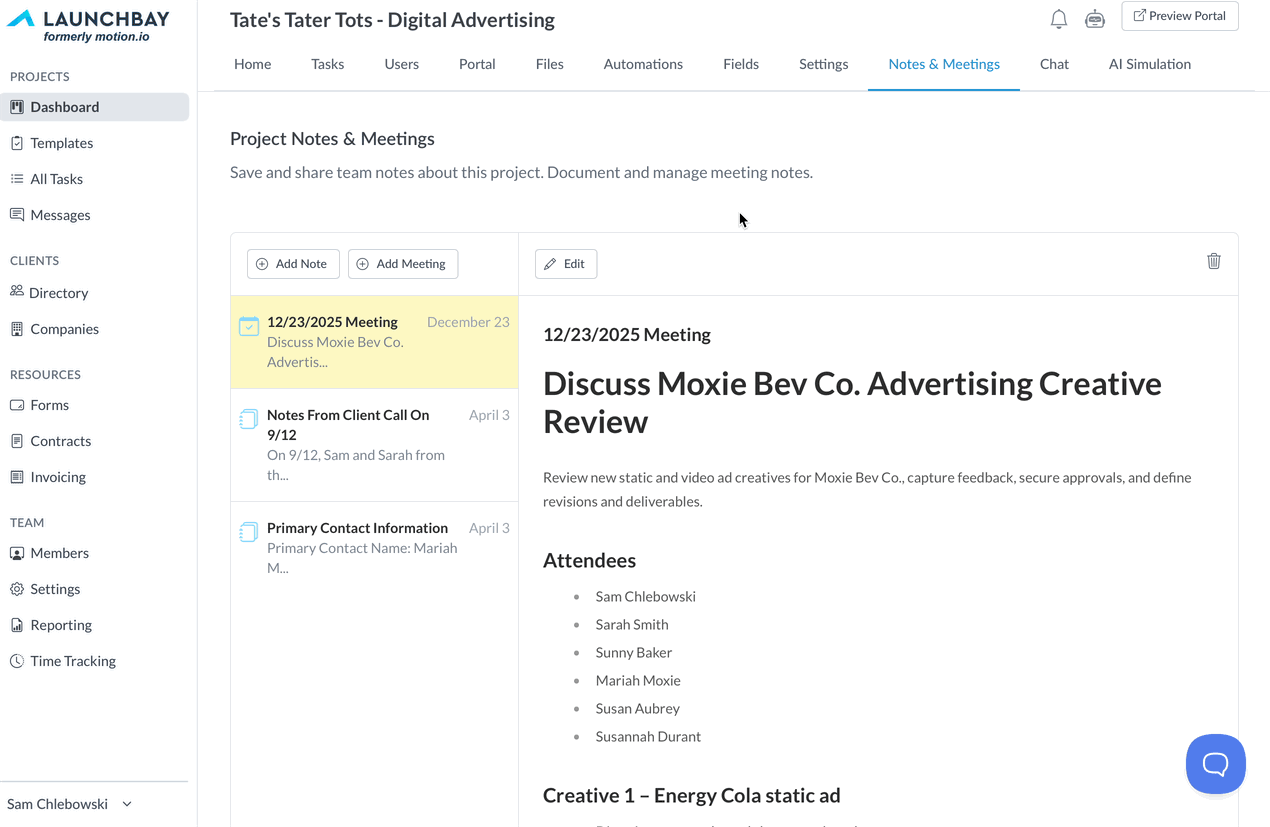Viewport: 1270px width, 827px height.
Task: Click note icon beside Notes From Client Call
Action: pos(249,419)
